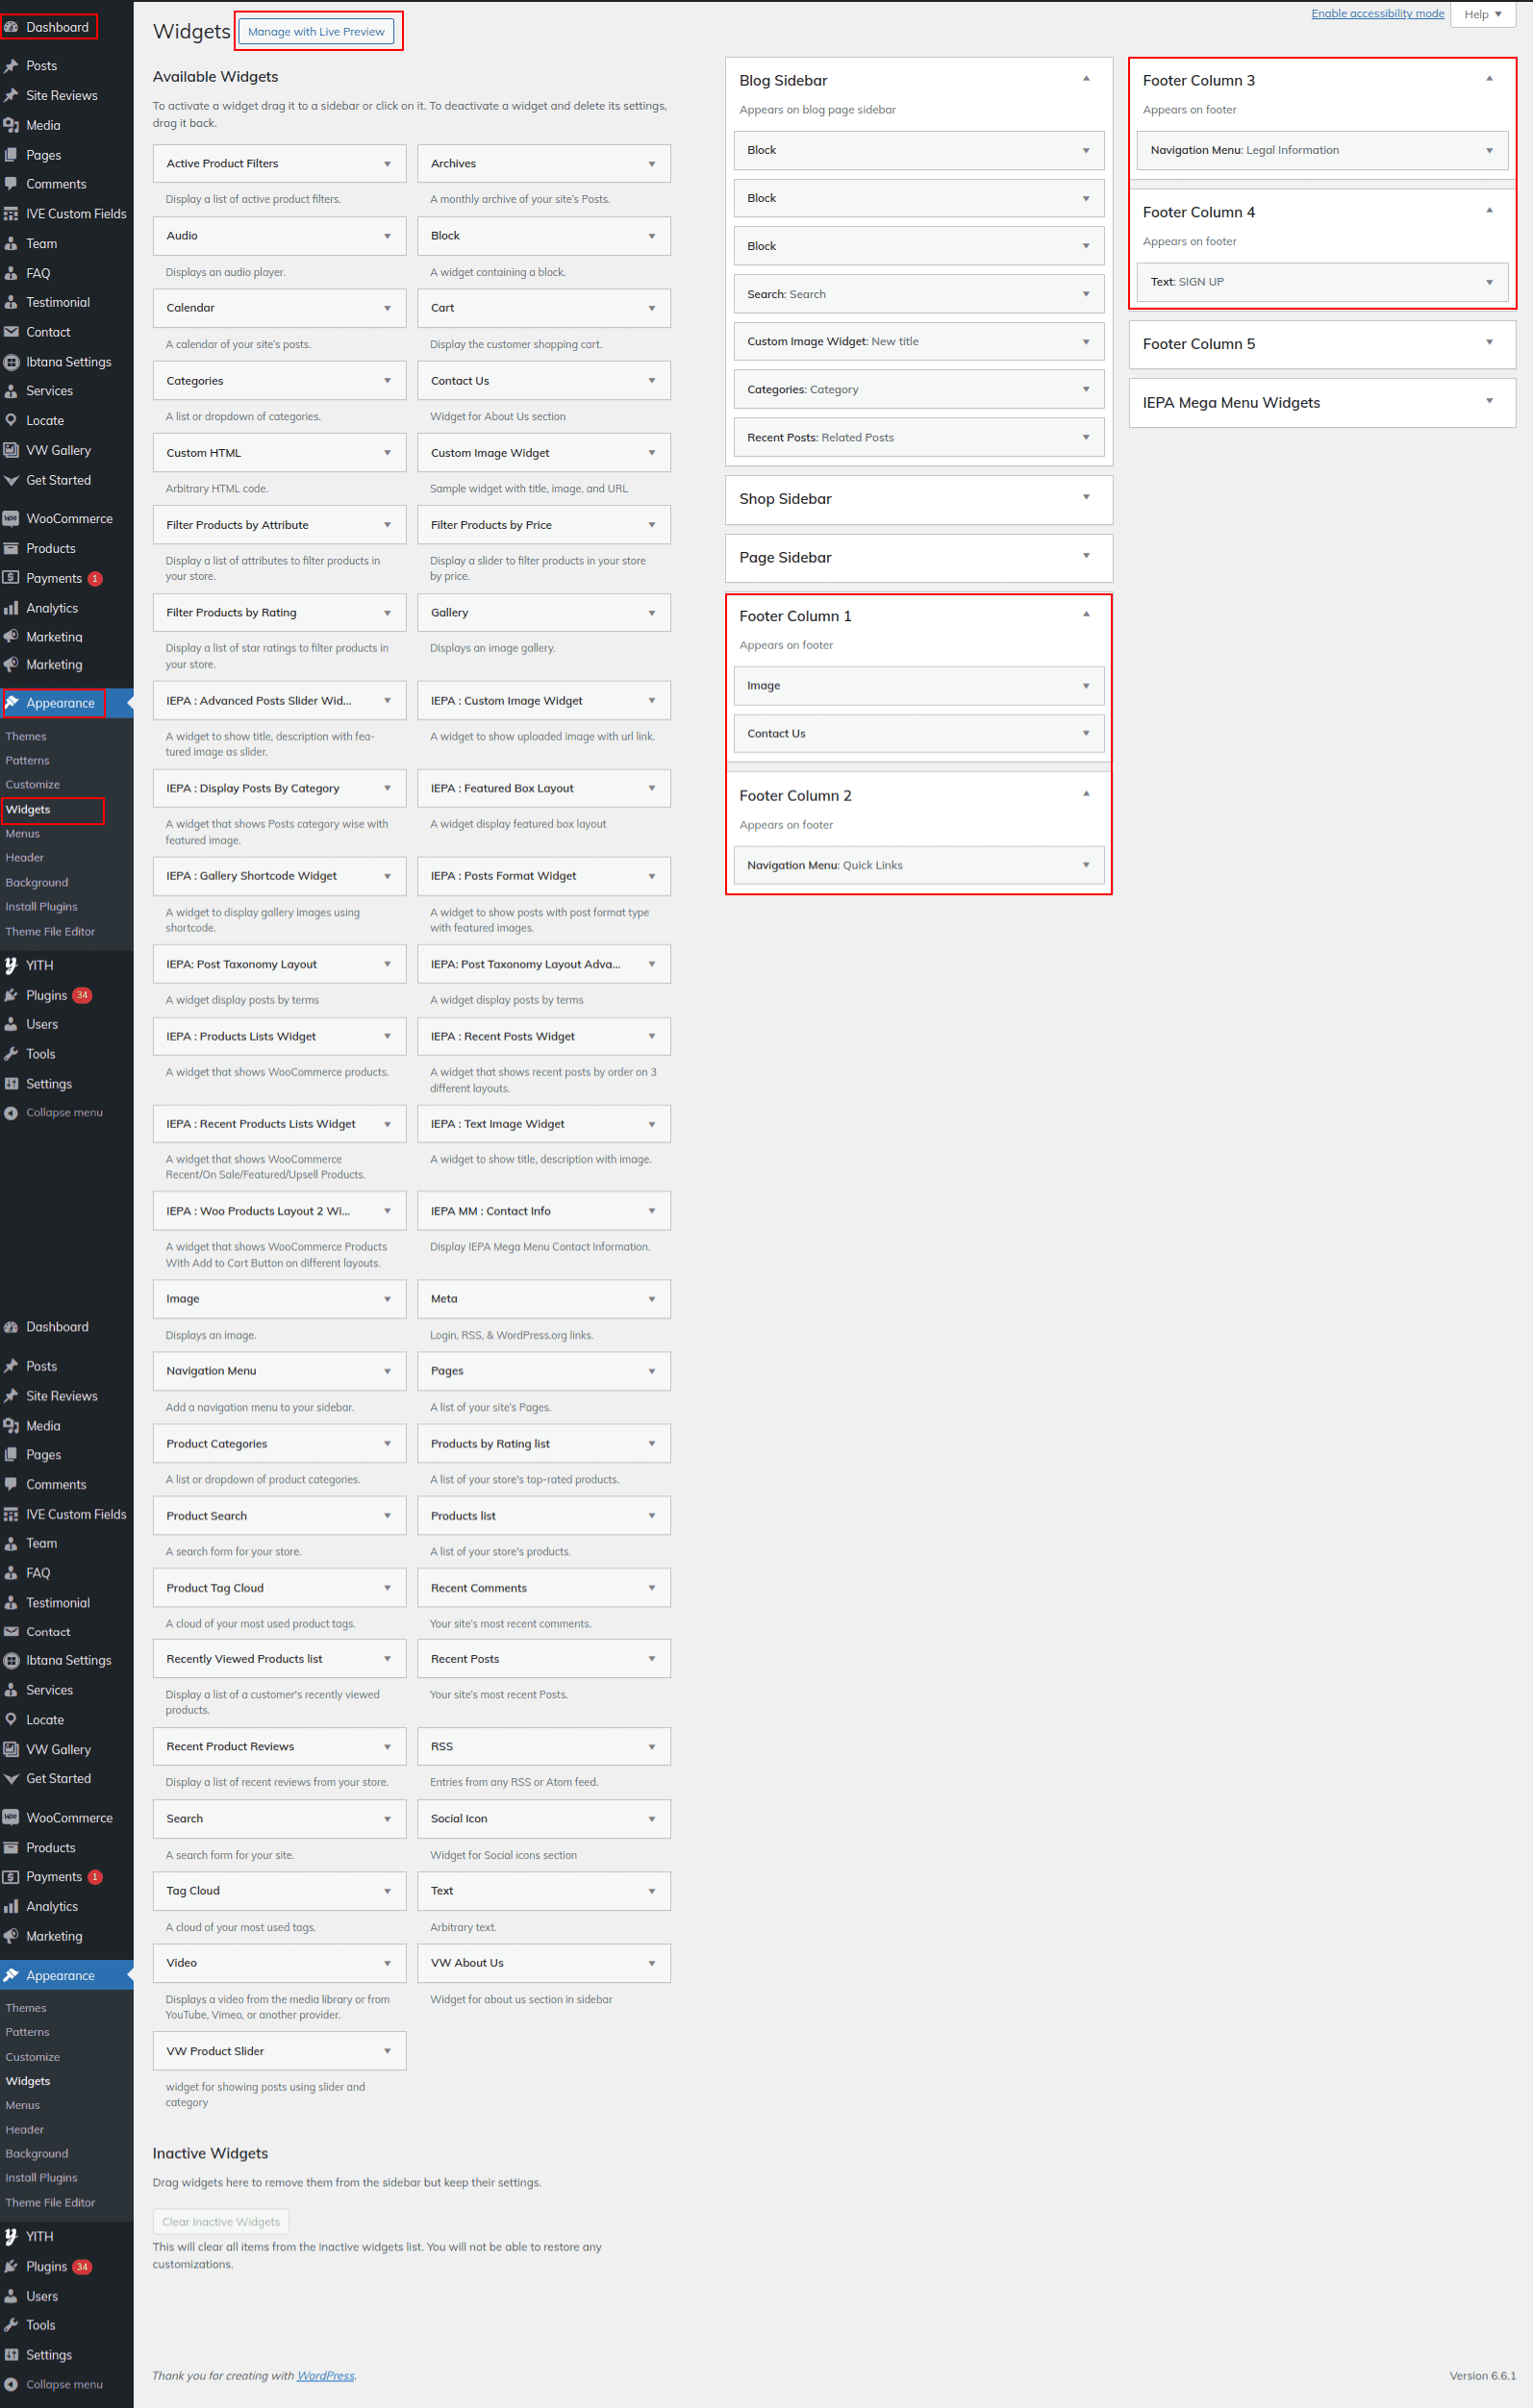Click the WooCommerce icon in the upper sidebar menu
The image size is (1533, 2408).
tap(11, 518)
